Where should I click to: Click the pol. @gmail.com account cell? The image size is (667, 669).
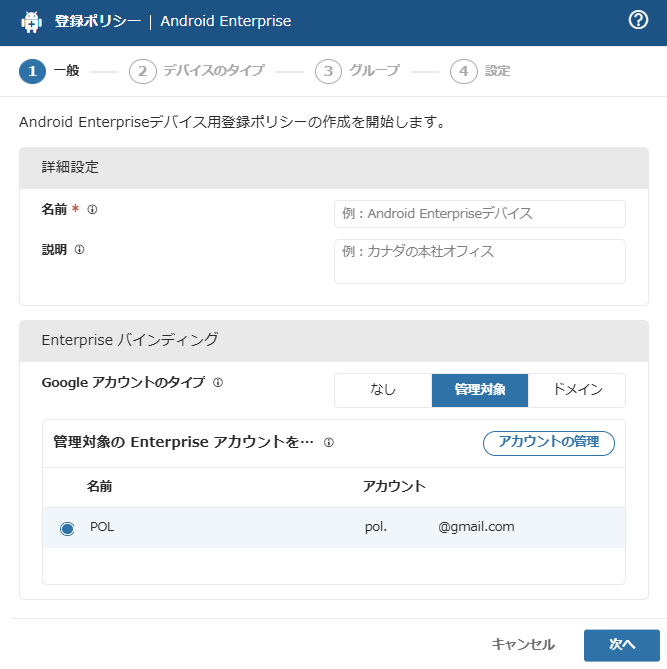tap(440, 527)
